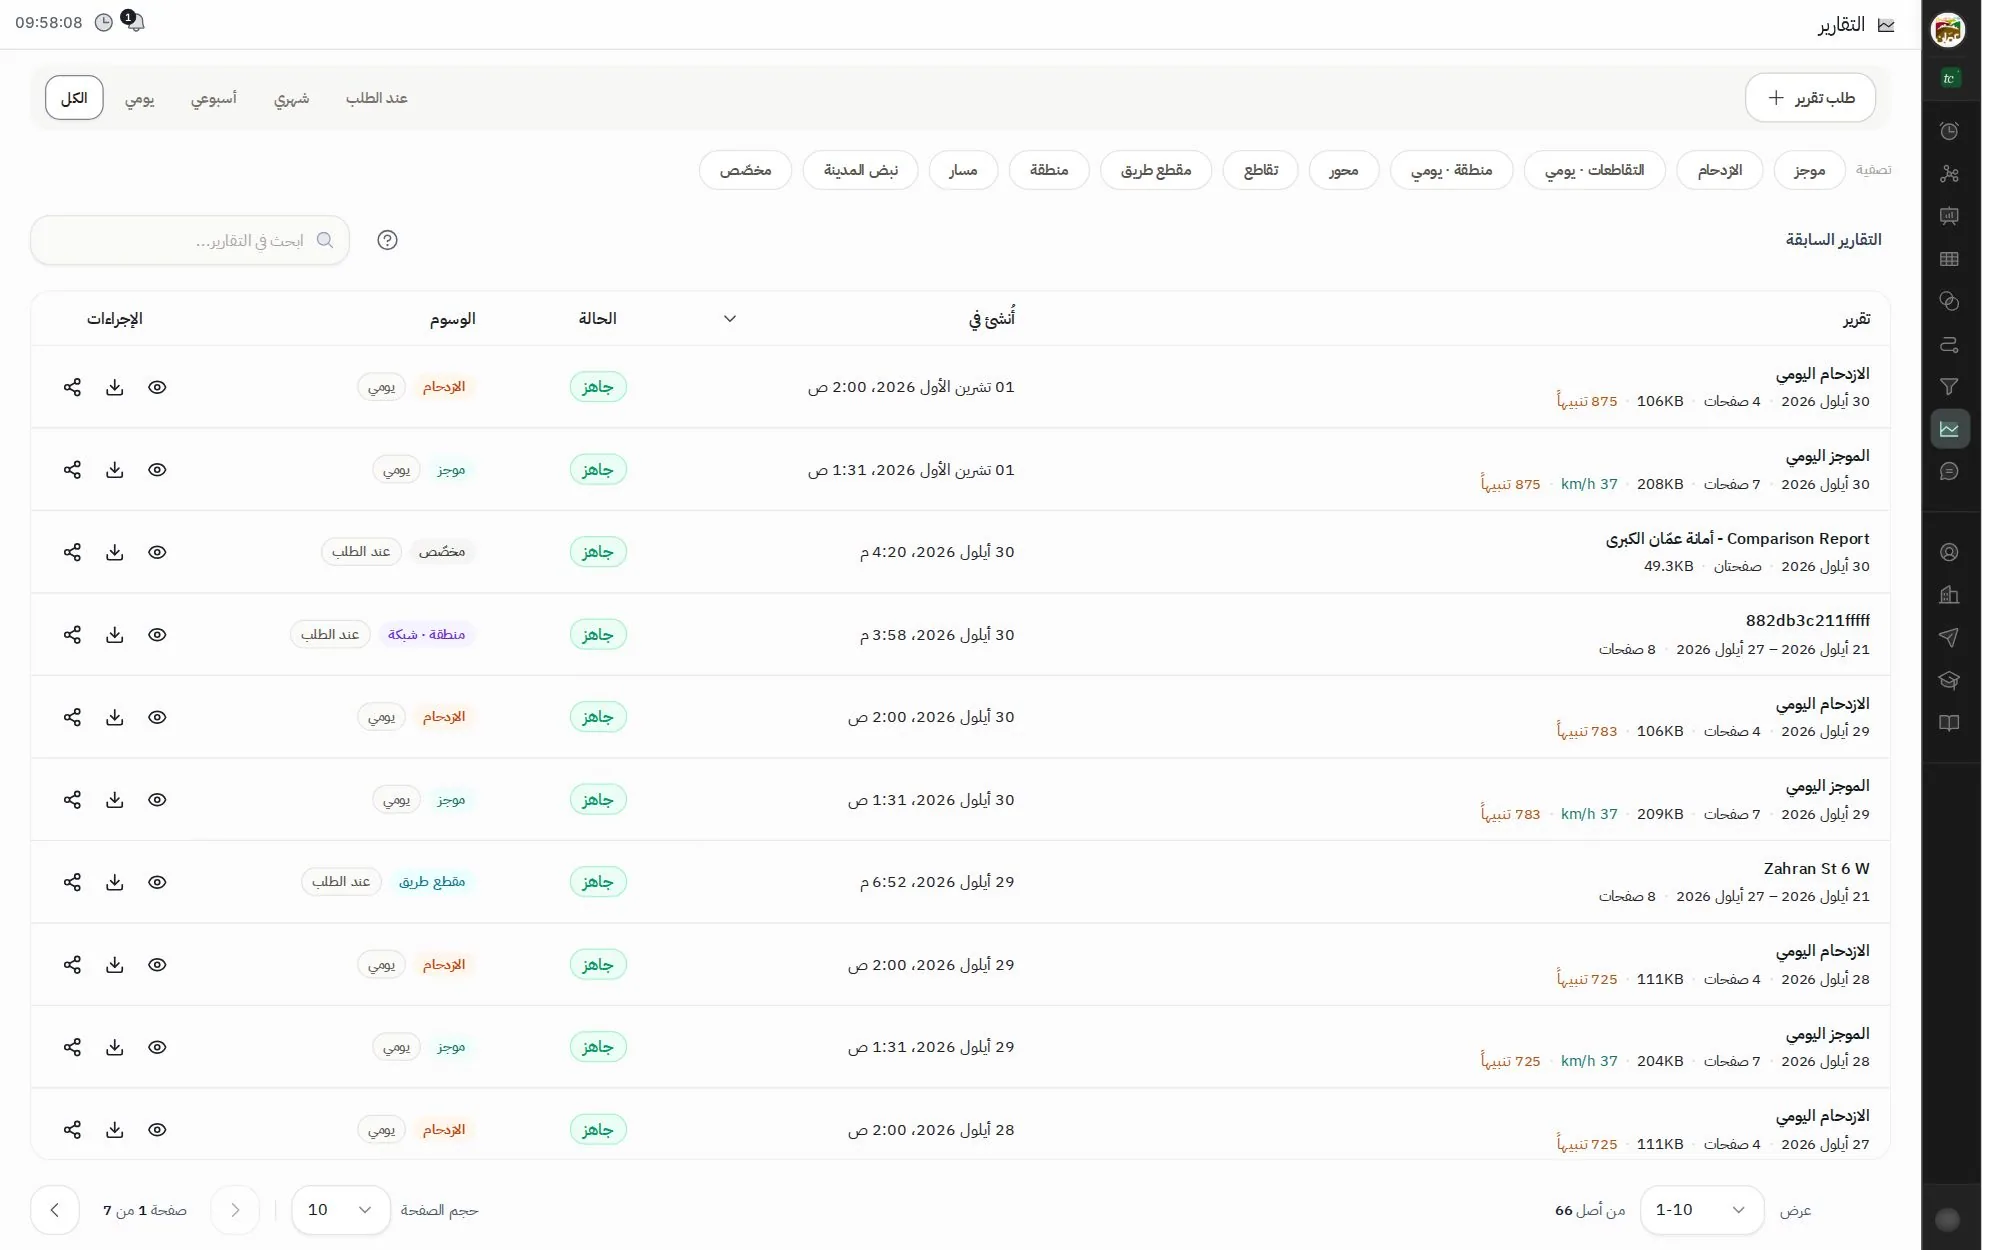The height and width of the screenshot is (1250, 2000).
Task: Click the clock icon beside the time
Action: (103, 22)
